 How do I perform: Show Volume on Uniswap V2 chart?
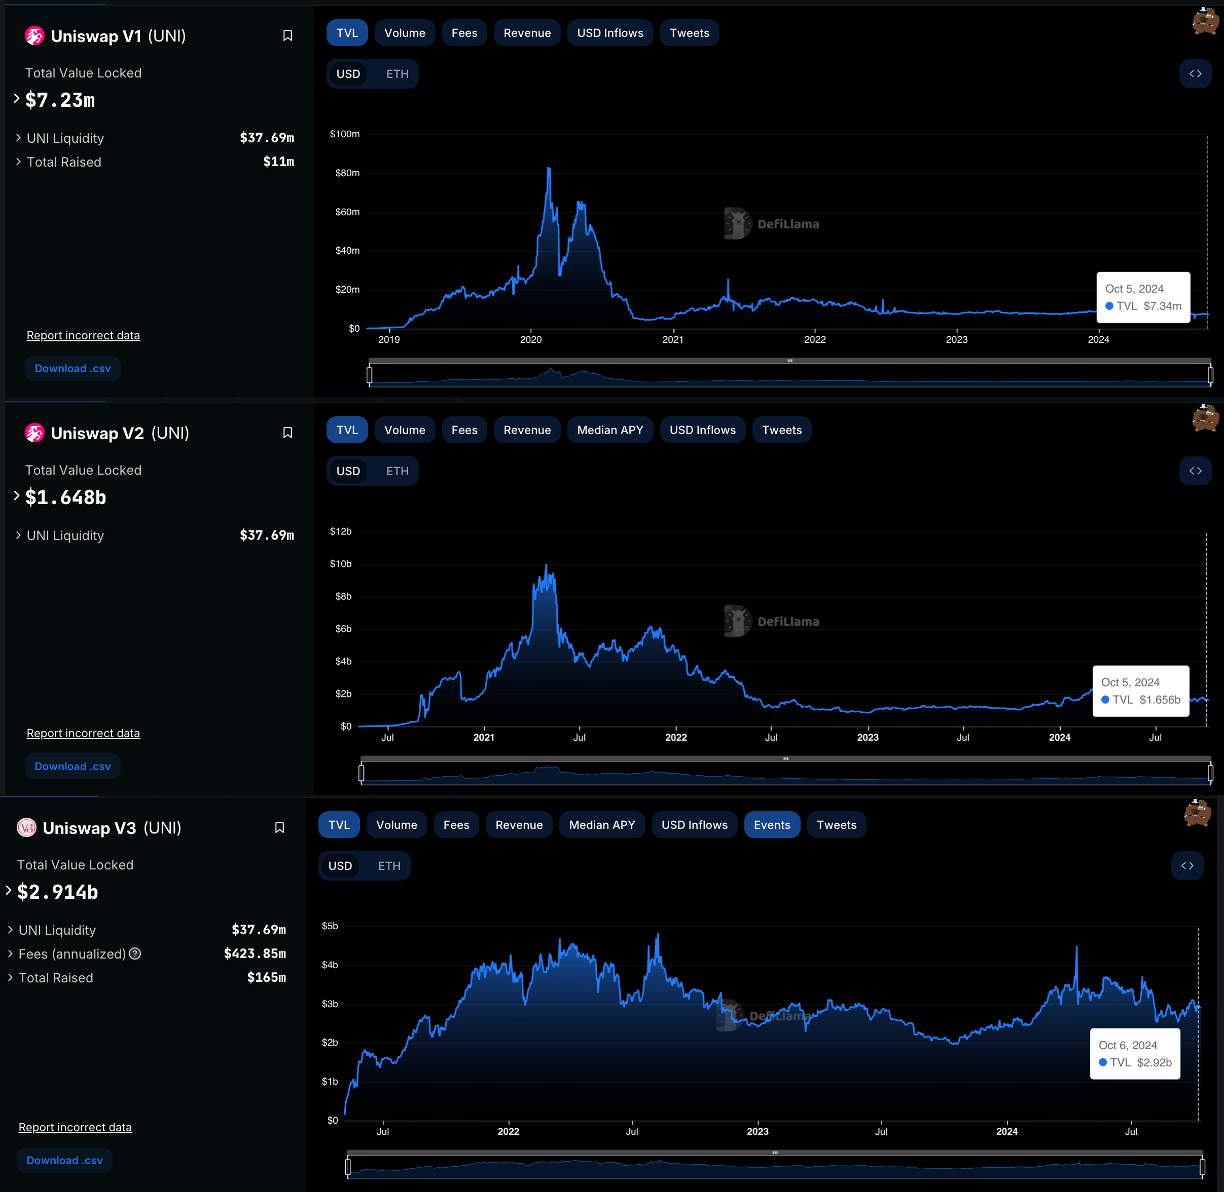[405, 430]
